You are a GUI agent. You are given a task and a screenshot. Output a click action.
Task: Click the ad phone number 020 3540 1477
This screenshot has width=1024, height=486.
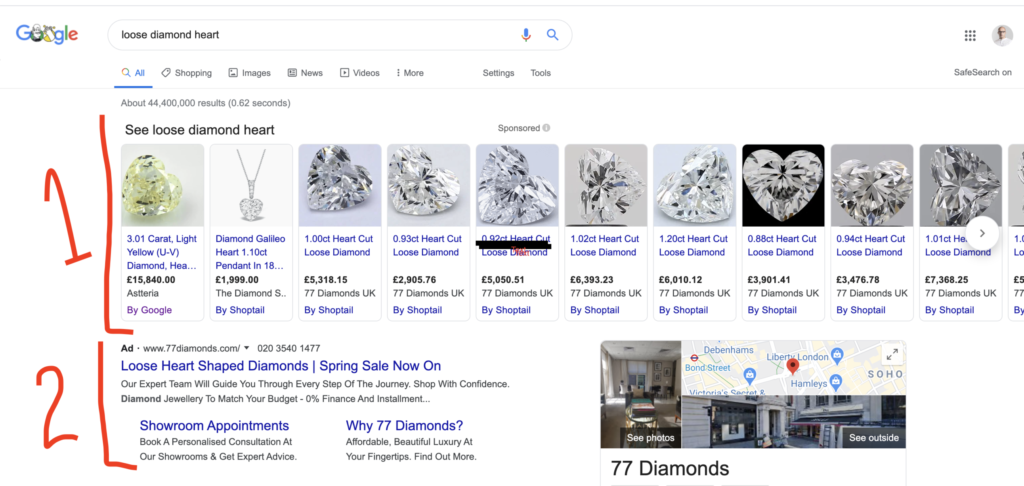coord(289,348)
